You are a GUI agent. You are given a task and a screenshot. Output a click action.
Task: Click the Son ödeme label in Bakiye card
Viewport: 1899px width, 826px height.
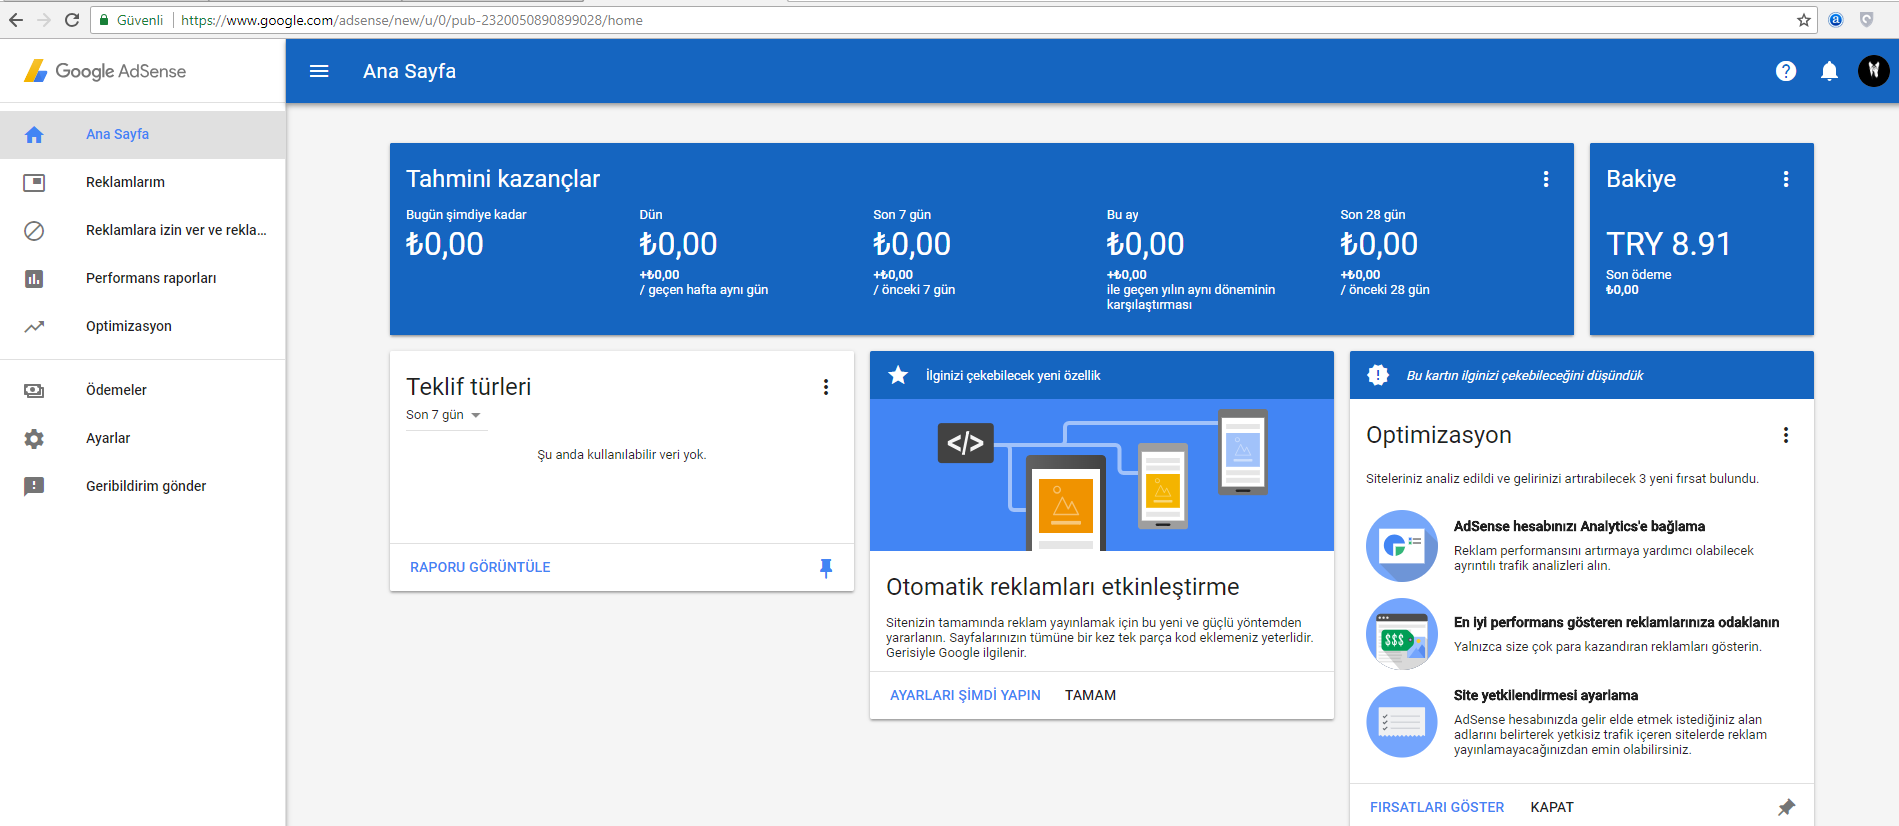1638,275
